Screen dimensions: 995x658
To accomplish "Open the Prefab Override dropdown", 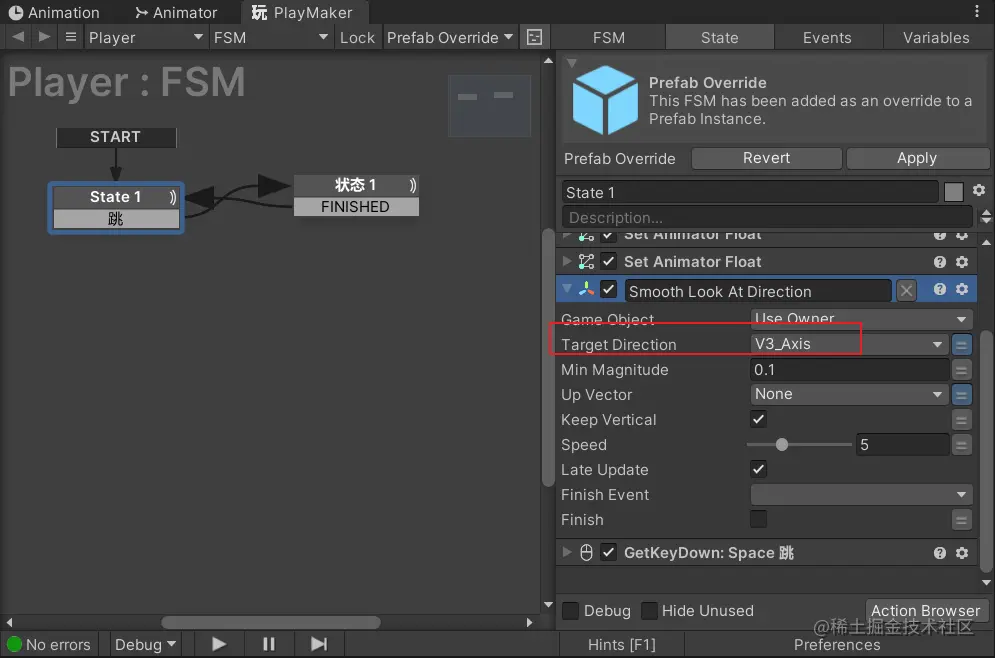I will tap(450, 37).
